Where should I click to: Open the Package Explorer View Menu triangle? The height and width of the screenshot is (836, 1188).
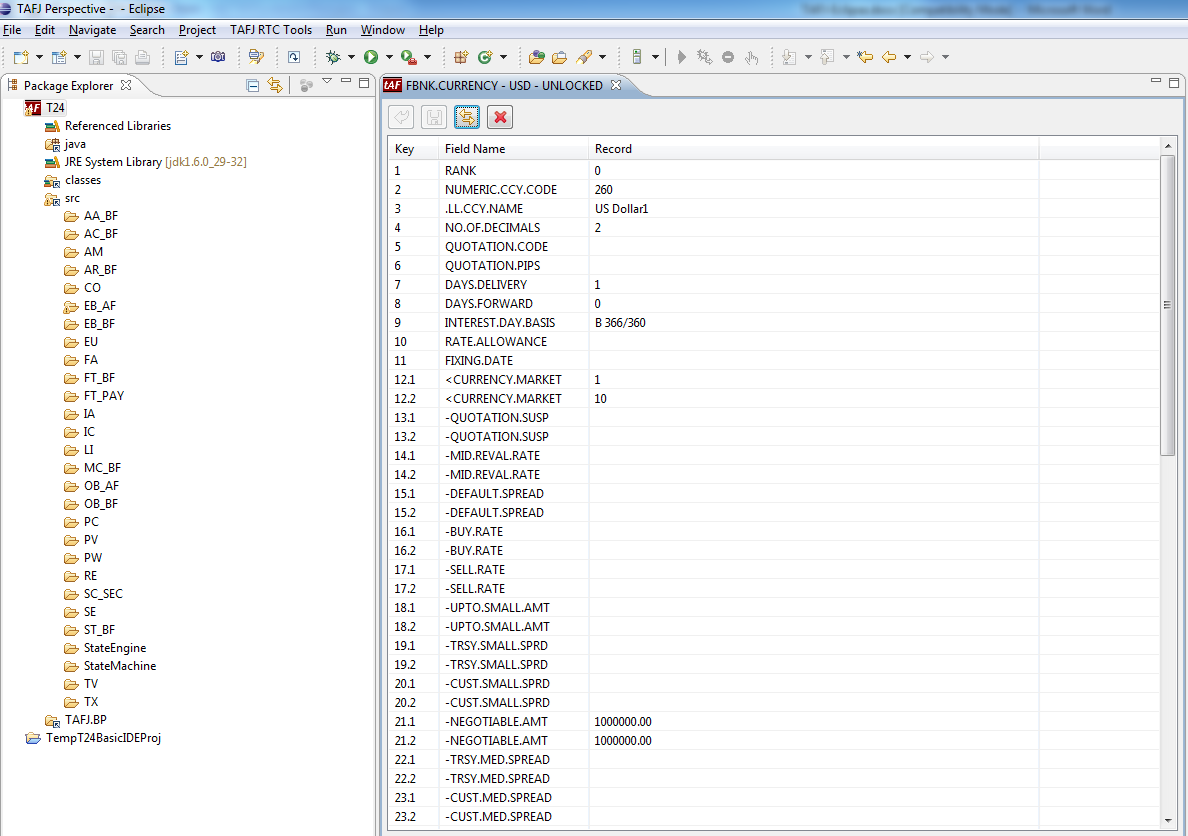pyautogui.click(x=327, y=82)
